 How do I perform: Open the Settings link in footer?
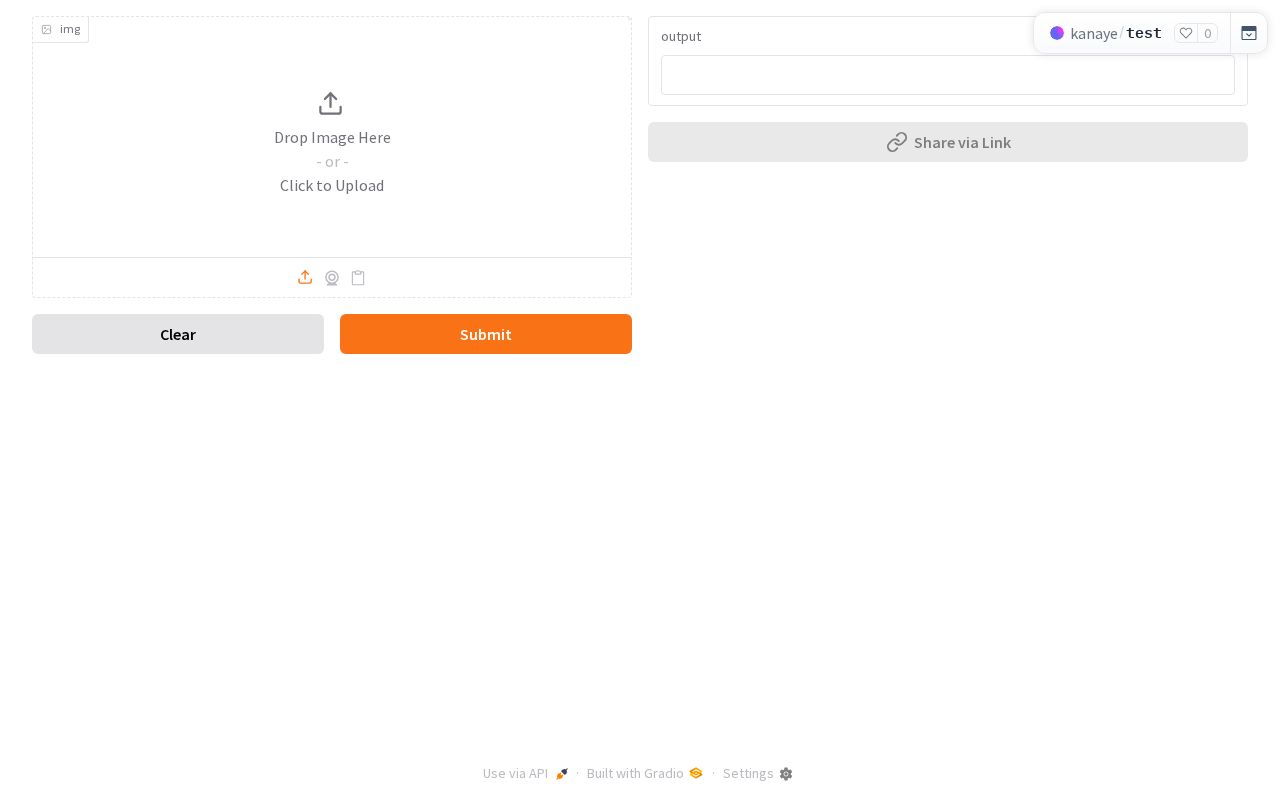pyautogui.click(x=758, y=773)
